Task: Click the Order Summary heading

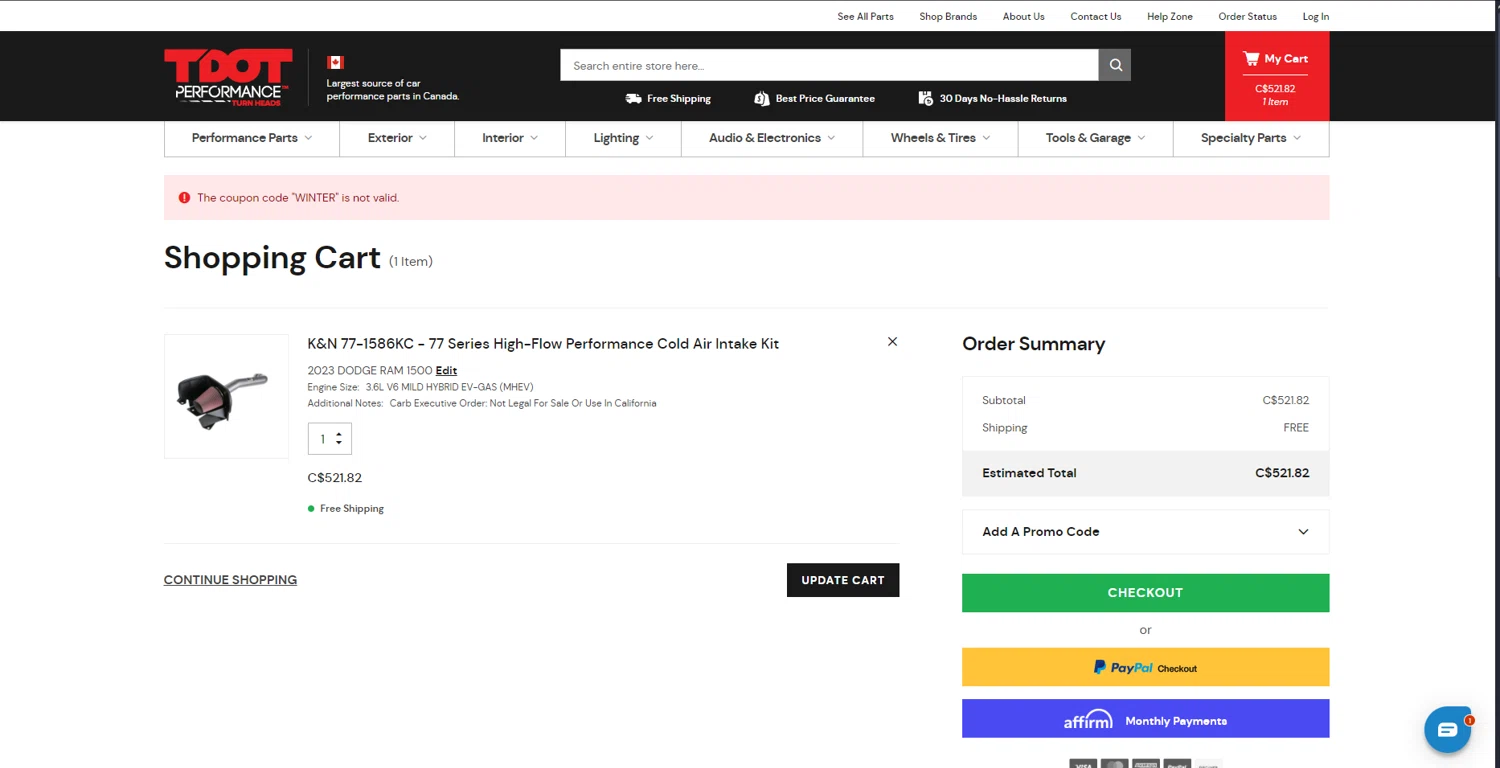Action: (x=1033, y=344)
